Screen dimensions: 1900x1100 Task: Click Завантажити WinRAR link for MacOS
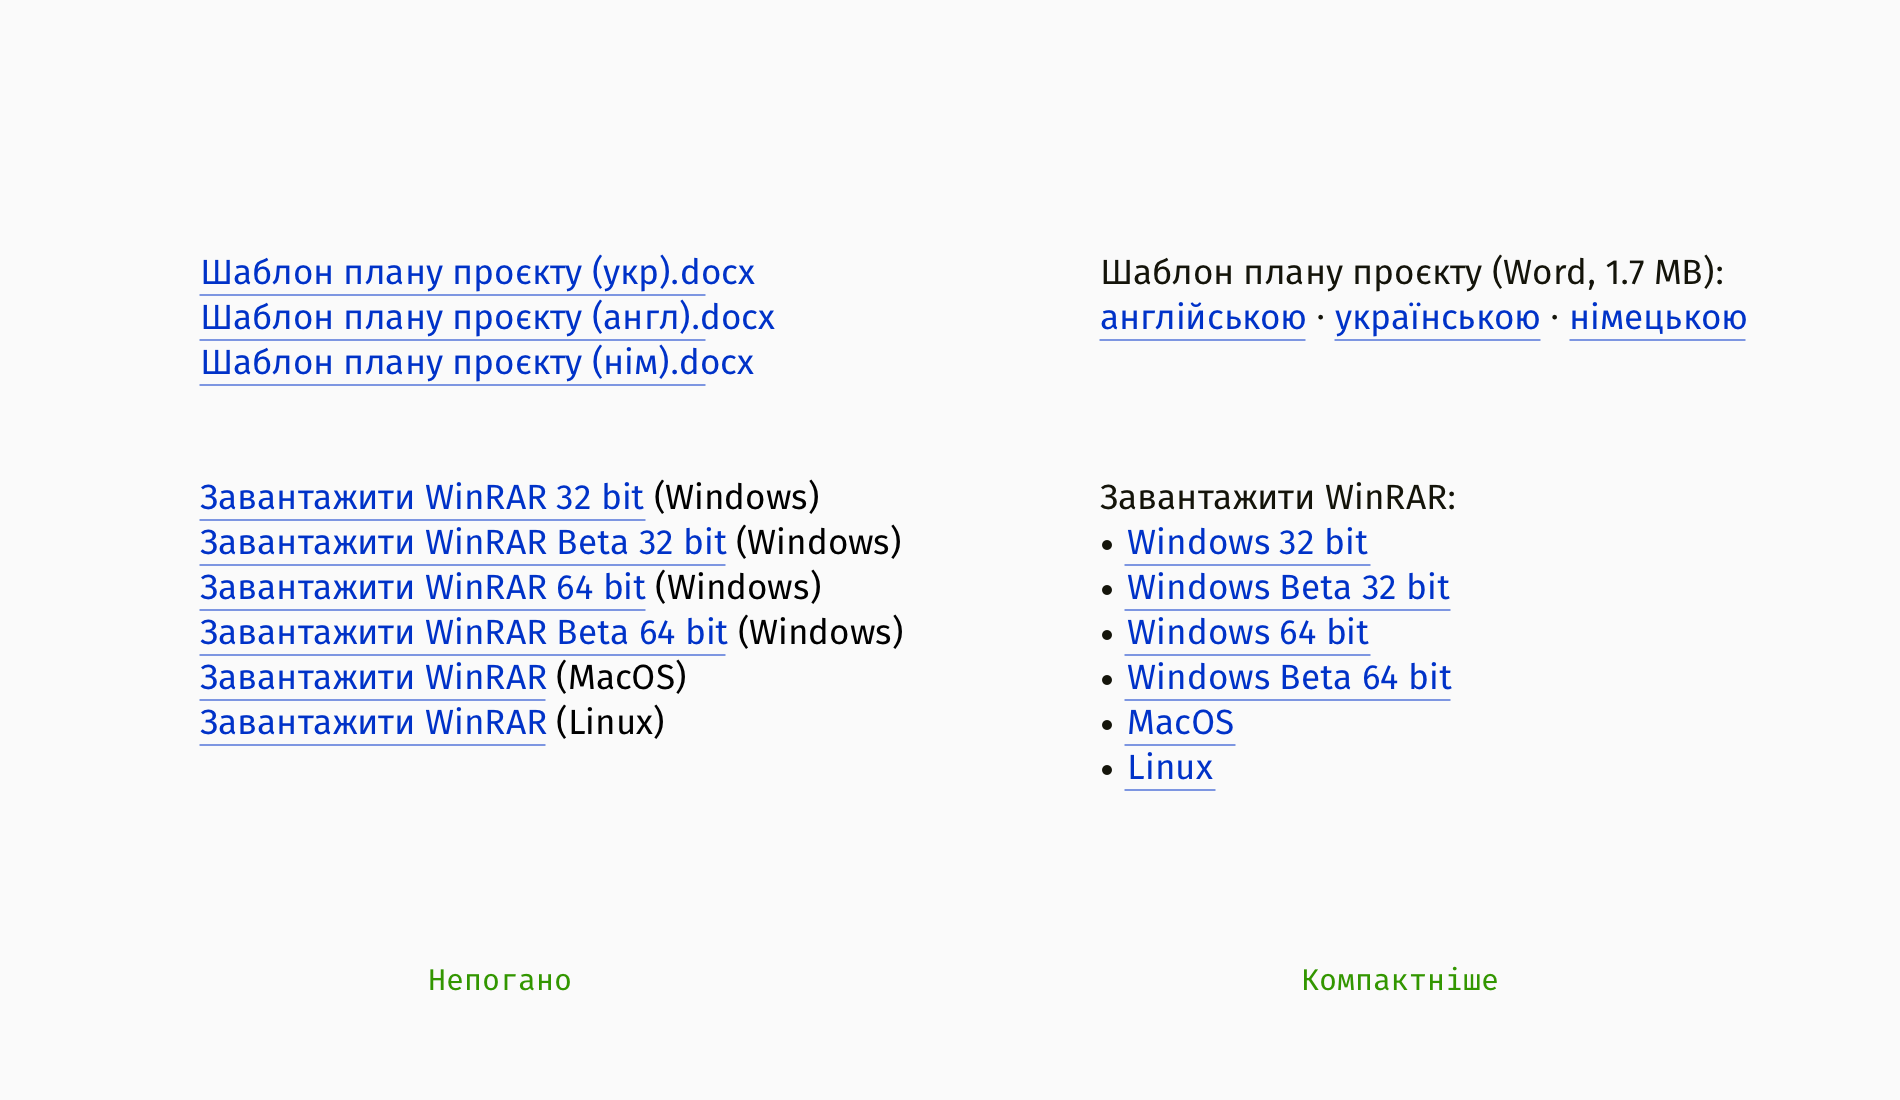[x=373, y=678]
